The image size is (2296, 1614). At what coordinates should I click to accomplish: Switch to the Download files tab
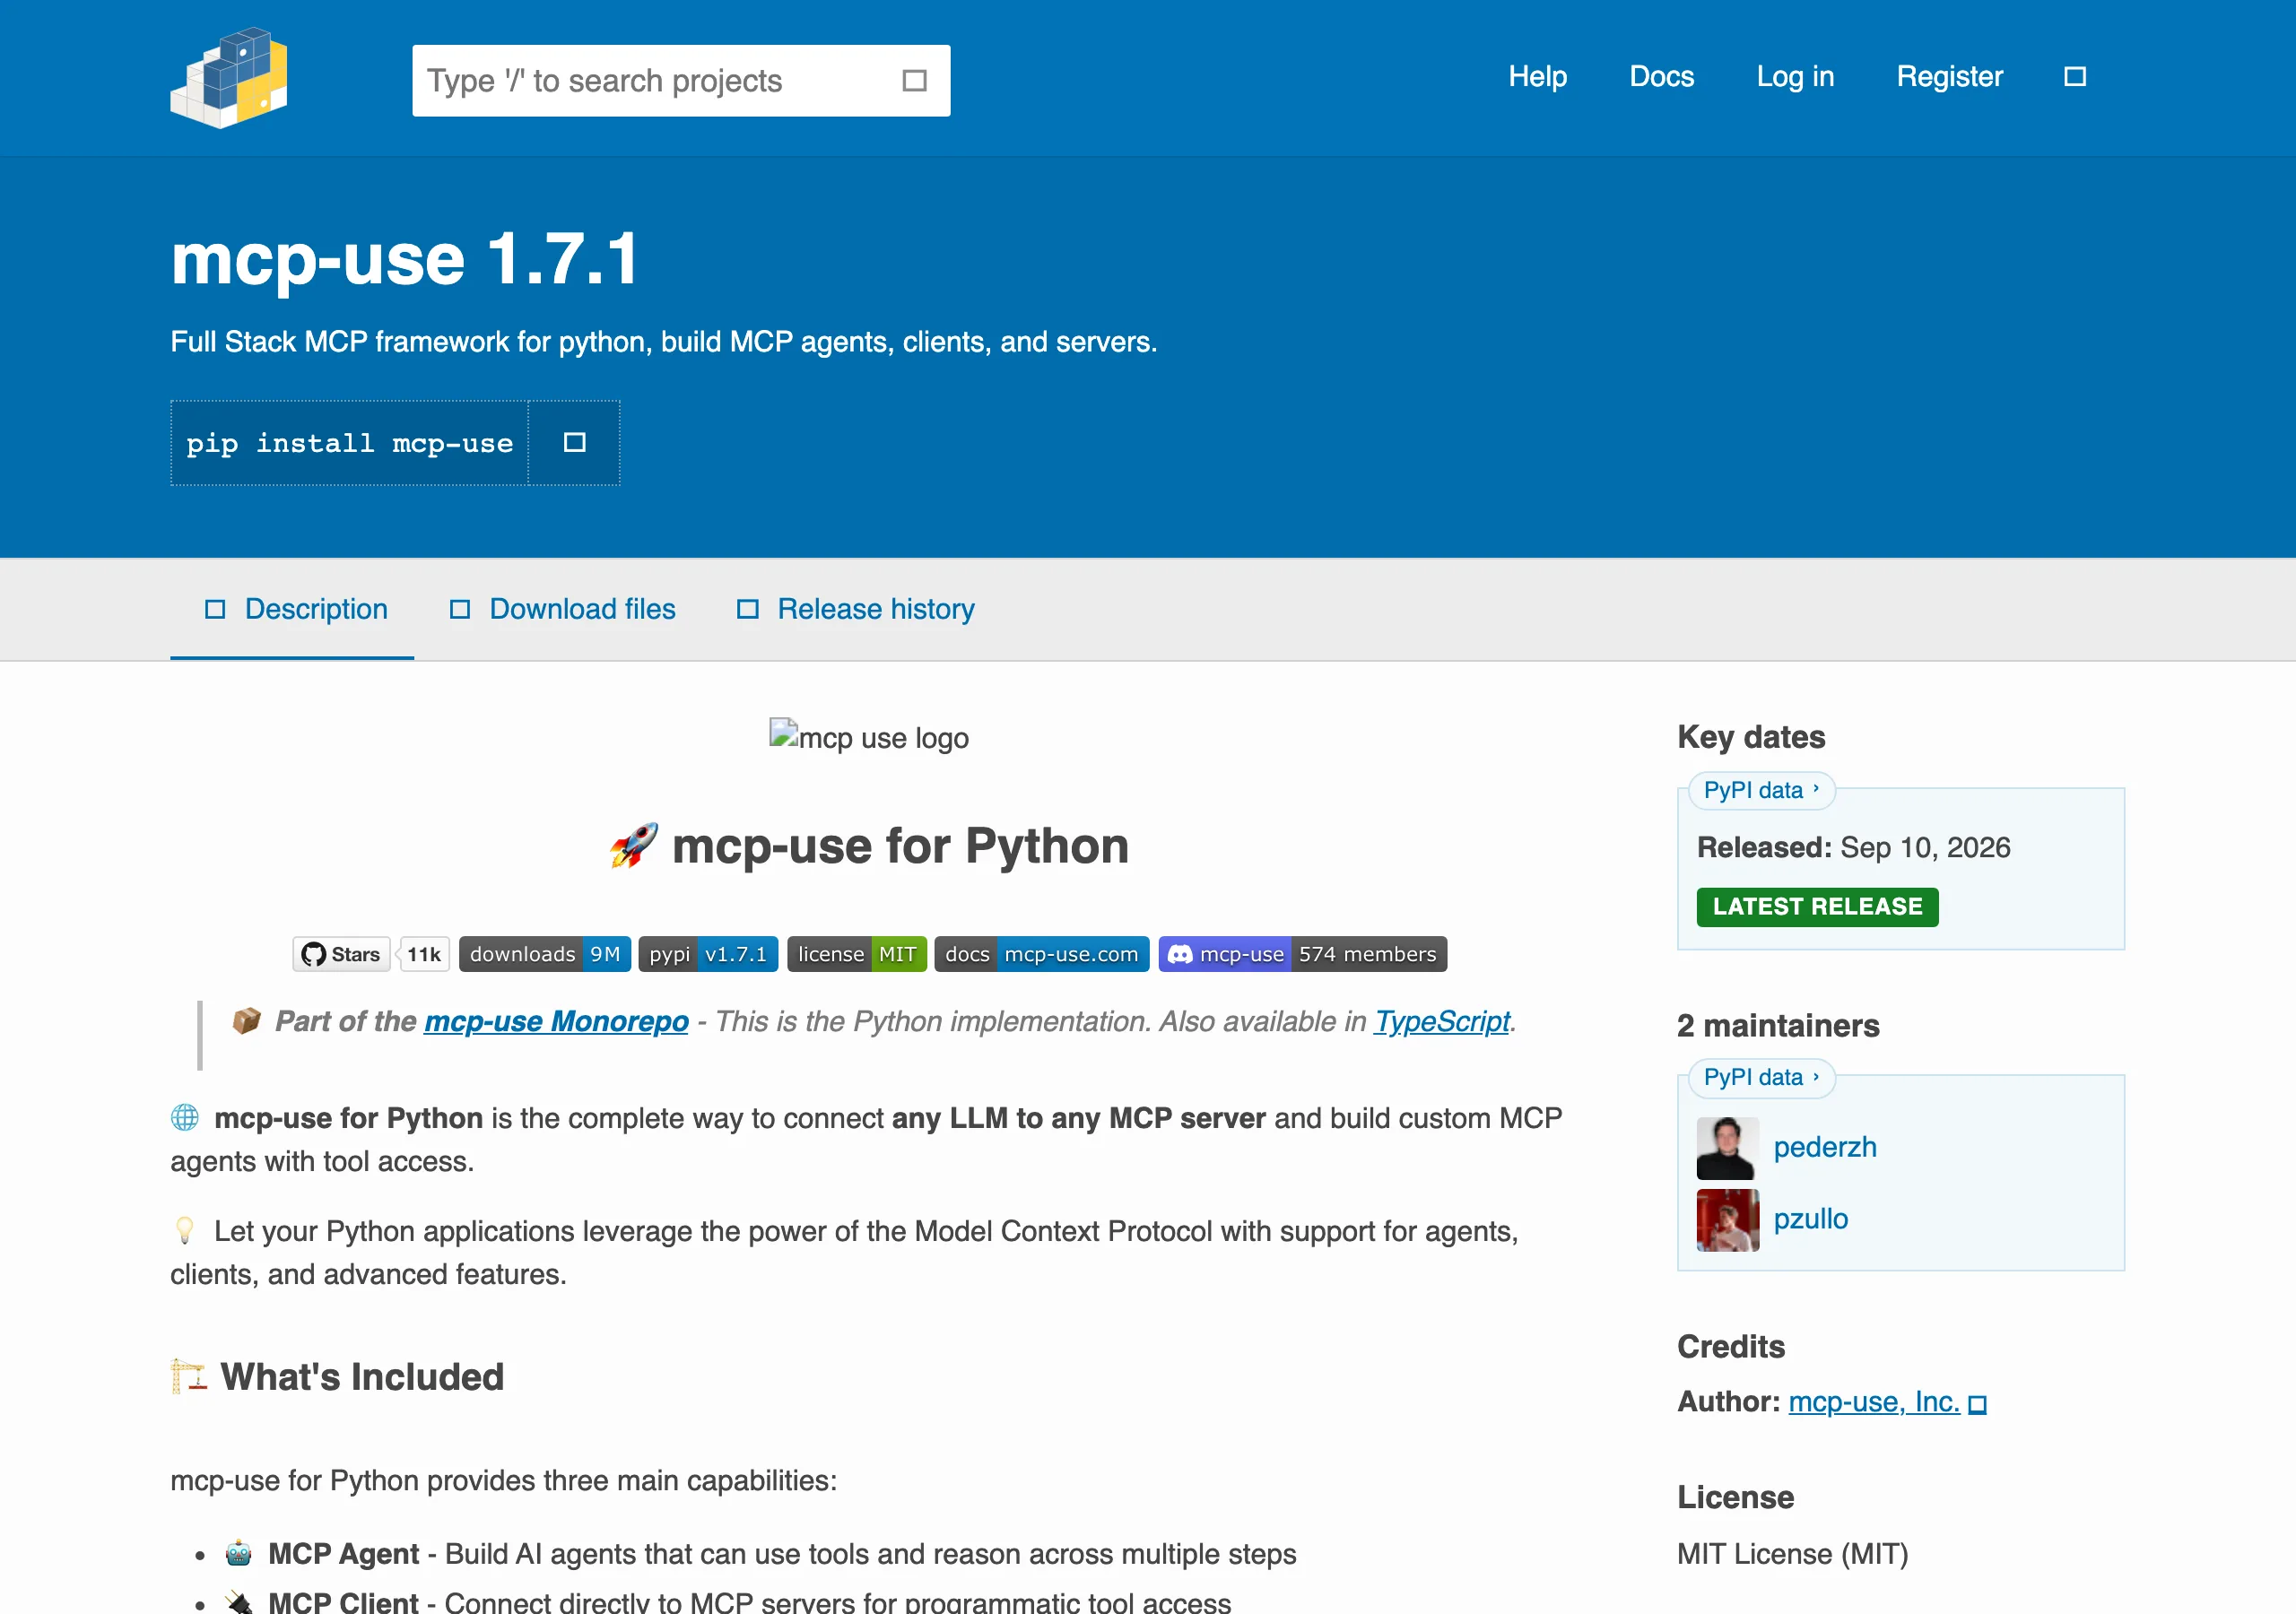(x=562, y=609)
